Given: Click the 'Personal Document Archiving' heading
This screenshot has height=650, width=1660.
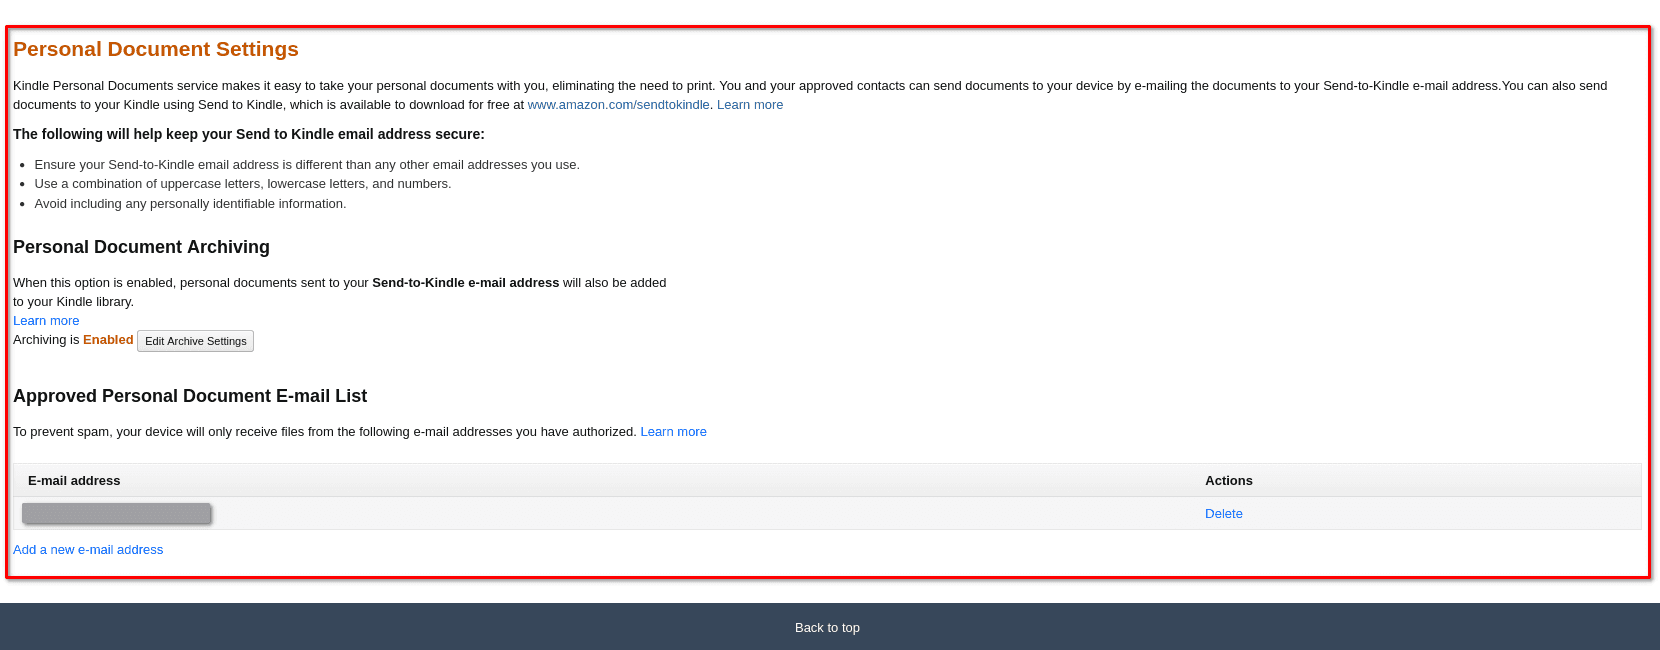Looking at the screenshot, I should (141, 247).
